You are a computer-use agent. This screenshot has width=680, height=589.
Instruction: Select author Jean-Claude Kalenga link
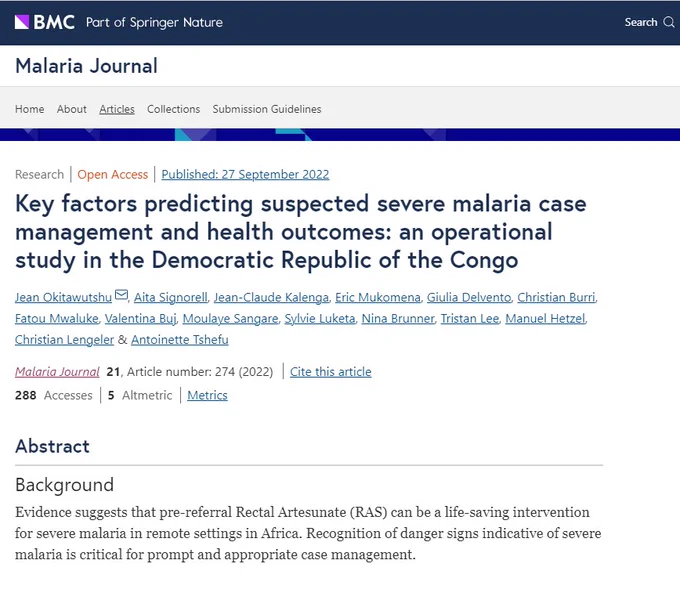click(x=271, y=298)
